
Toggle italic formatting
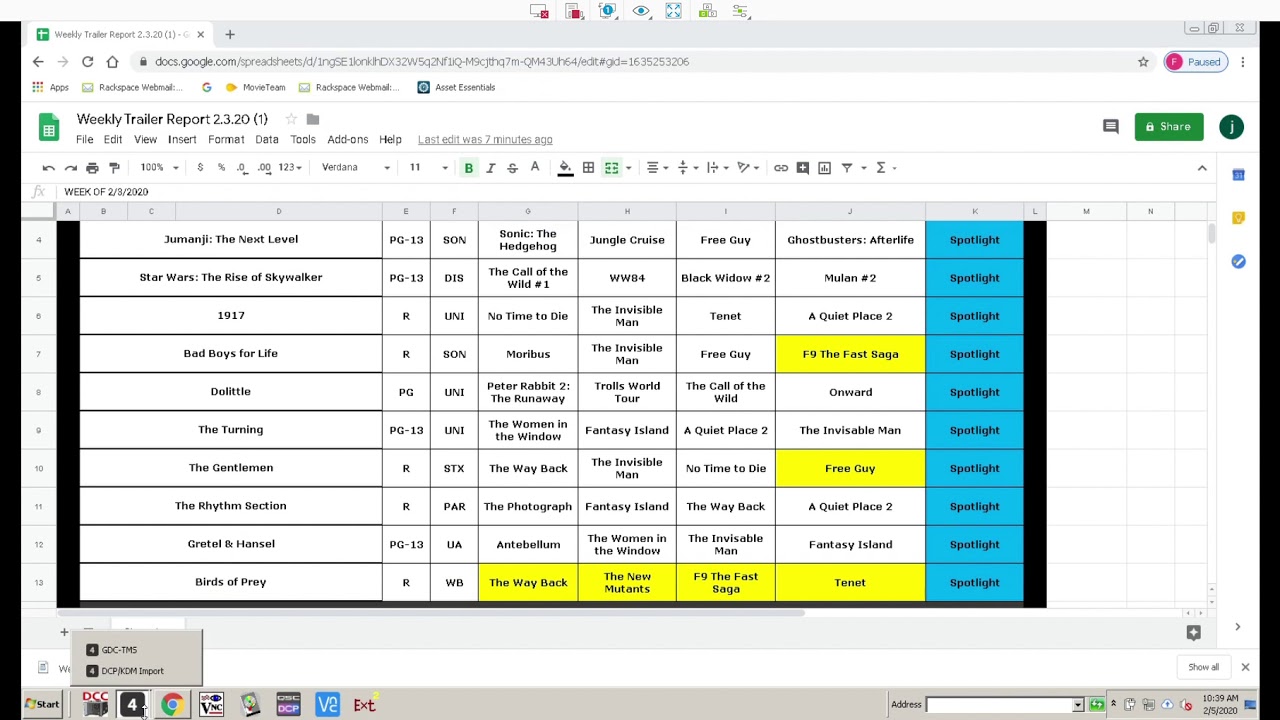click(490, 168)
